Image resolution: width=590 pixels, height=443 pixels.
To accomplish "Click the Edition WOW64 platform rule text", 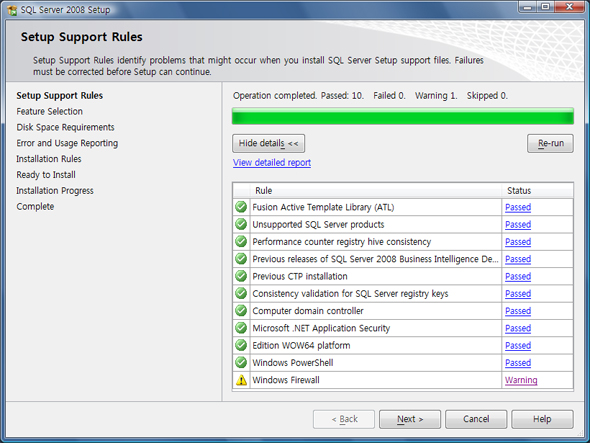I will point(301,346).
